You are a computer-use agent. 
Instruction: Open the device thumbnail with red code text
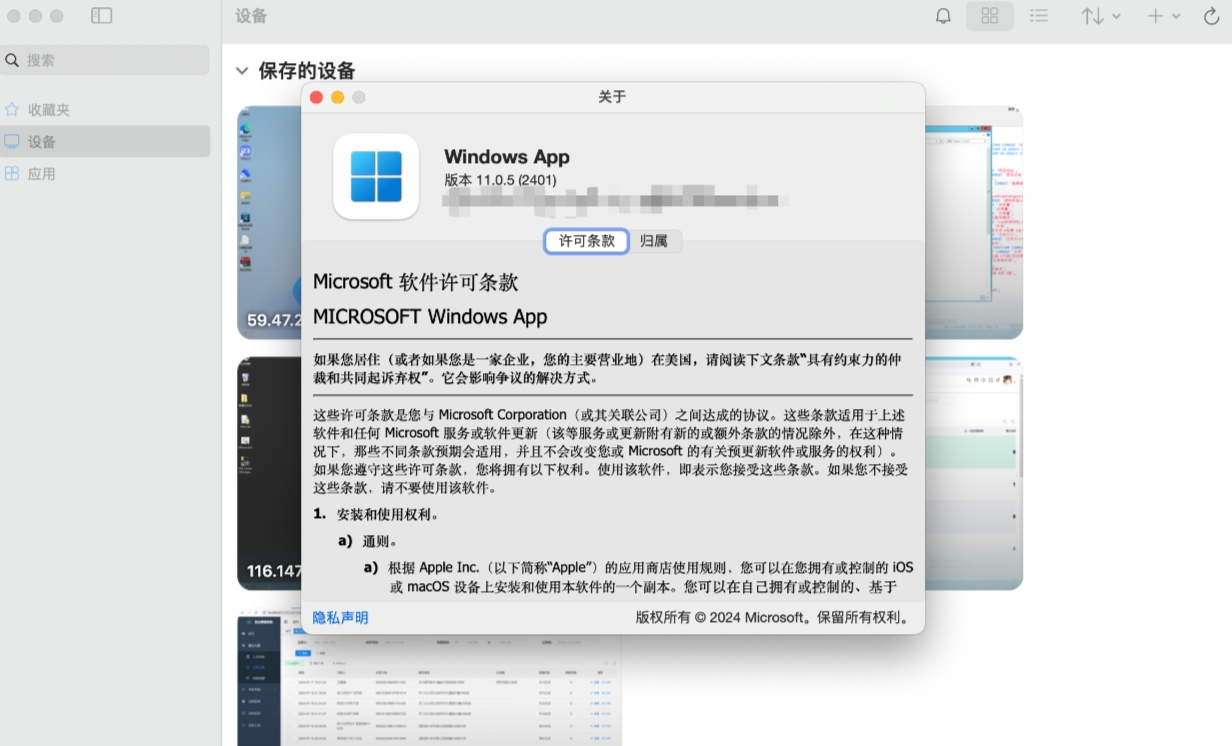(x=974, y=222)
